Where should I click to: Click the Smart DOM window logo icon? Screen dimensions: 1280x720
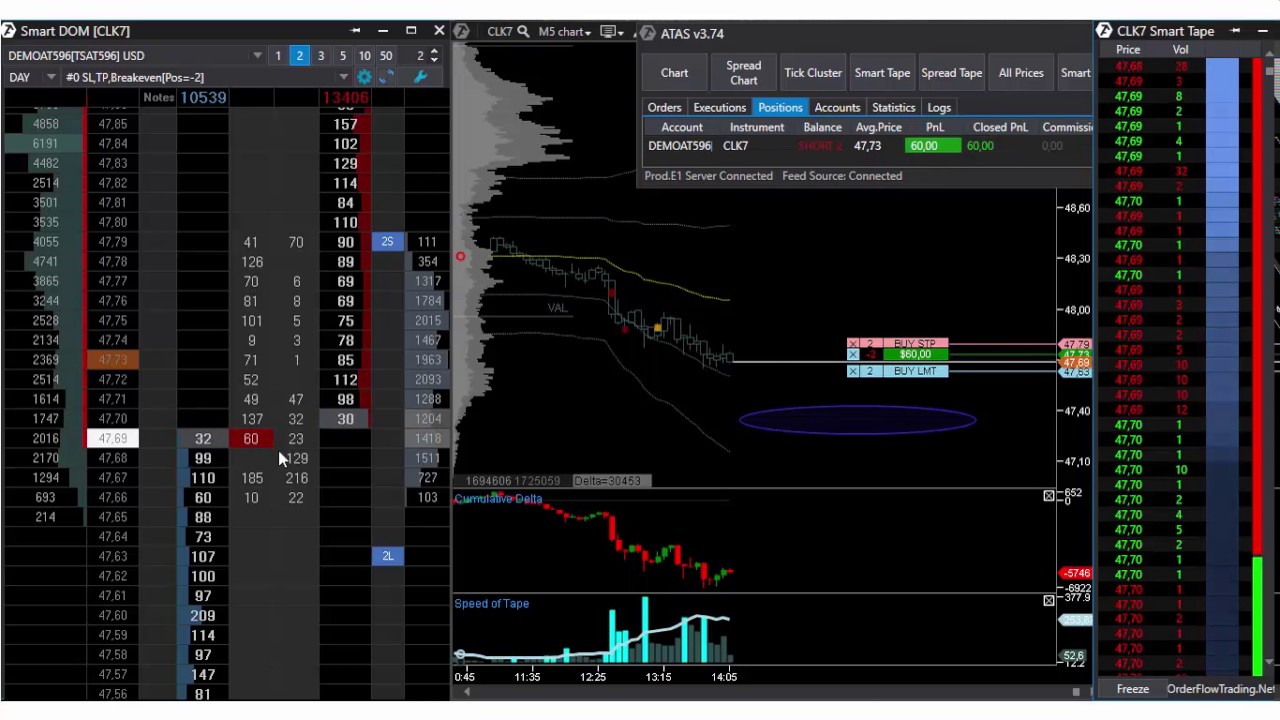10,31
